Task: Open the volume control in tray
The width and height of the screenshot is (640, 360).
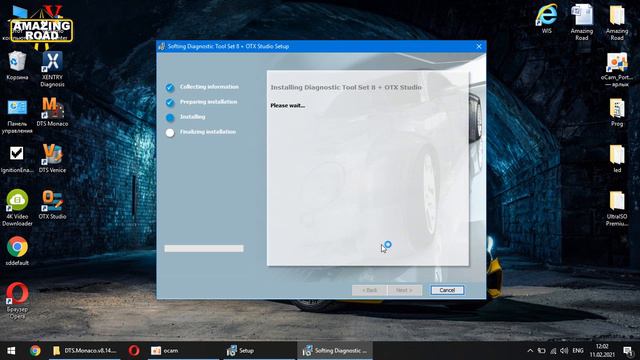Action: click(564, 351)
